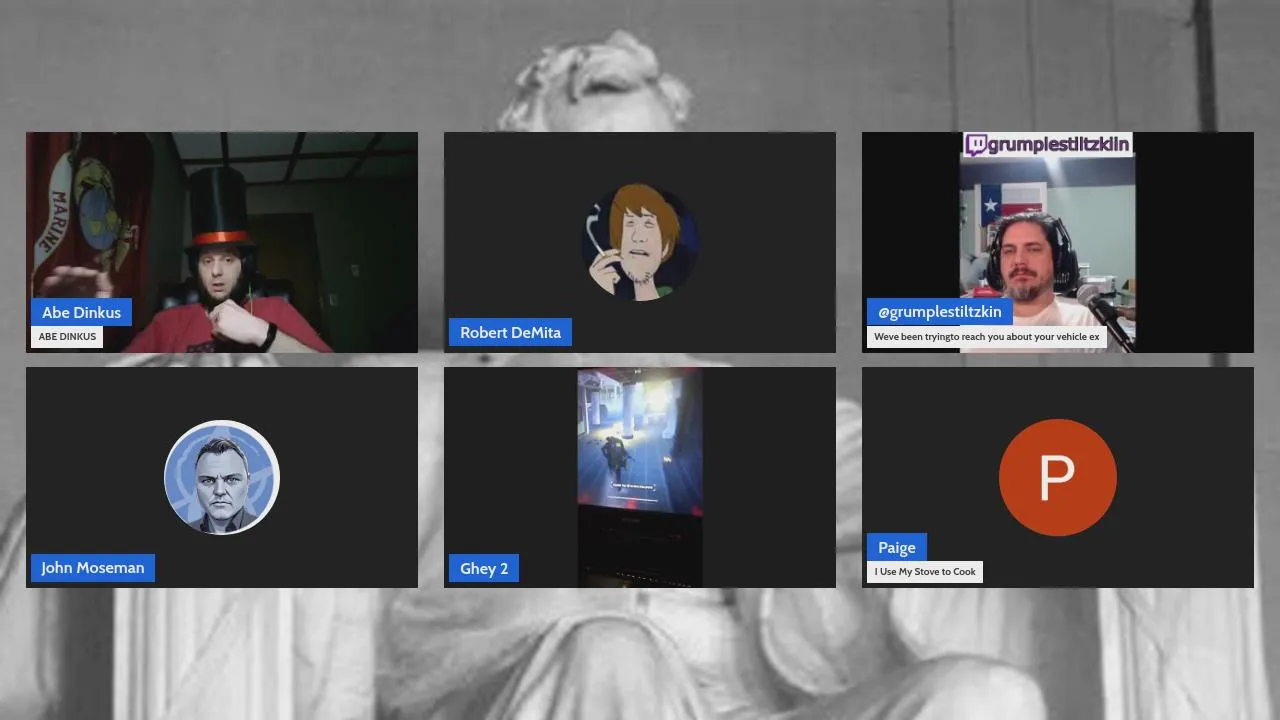Click the 'Weve been tryingto reach you' caption
This screenshot has height=720, width=1280.
[x=987, y=337]
